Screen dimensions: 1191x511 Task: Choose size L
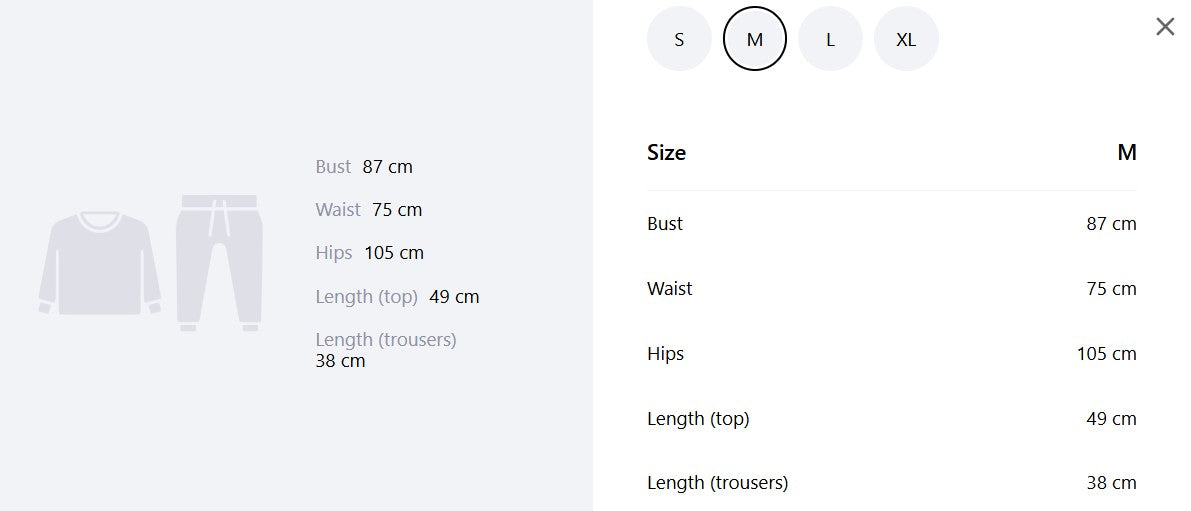pos(830,39)
